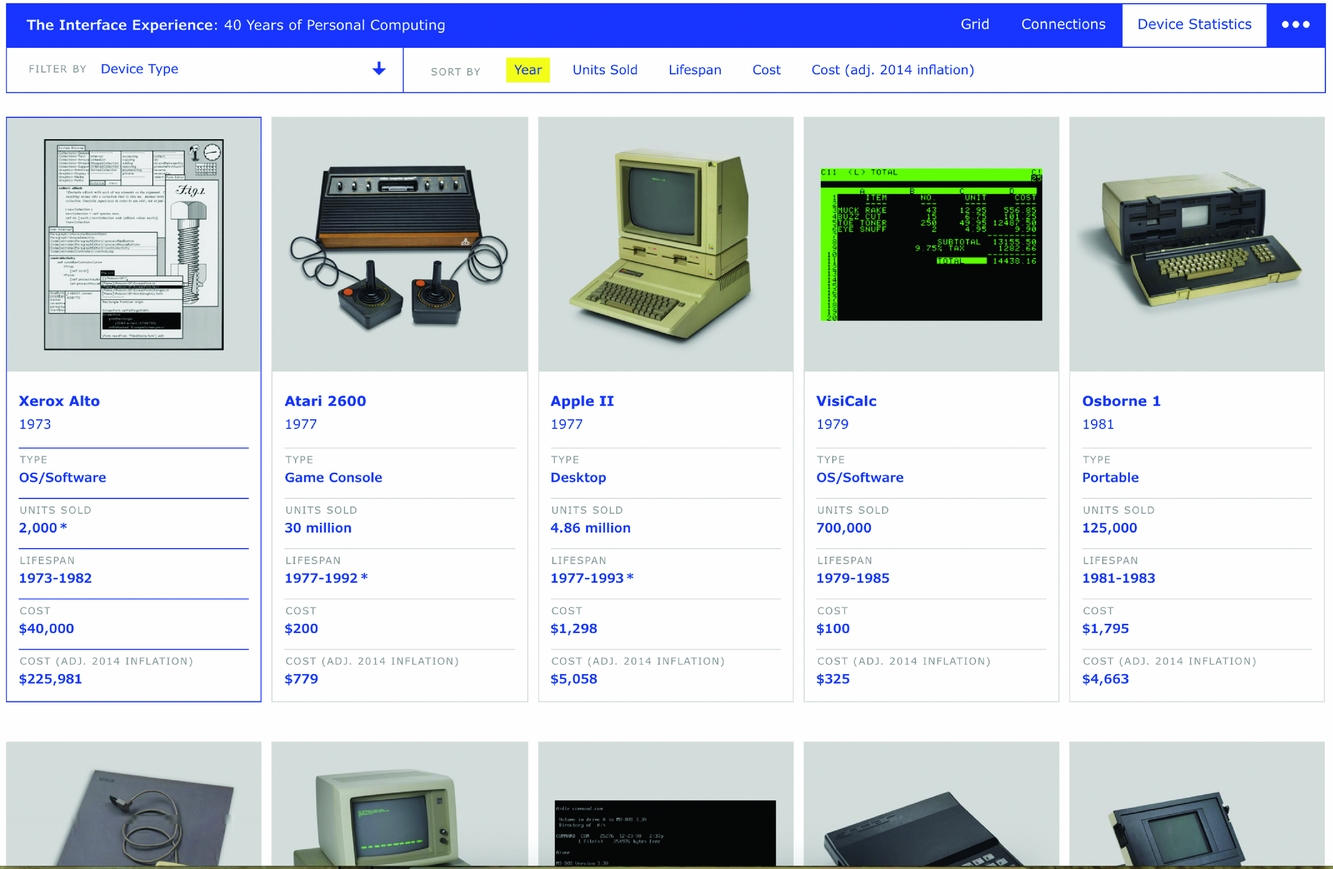This screenshot has height=869, width=1333.
Task: Click the VisiCalc spreadsheet screenshot
Action: [x=931, y=244]
